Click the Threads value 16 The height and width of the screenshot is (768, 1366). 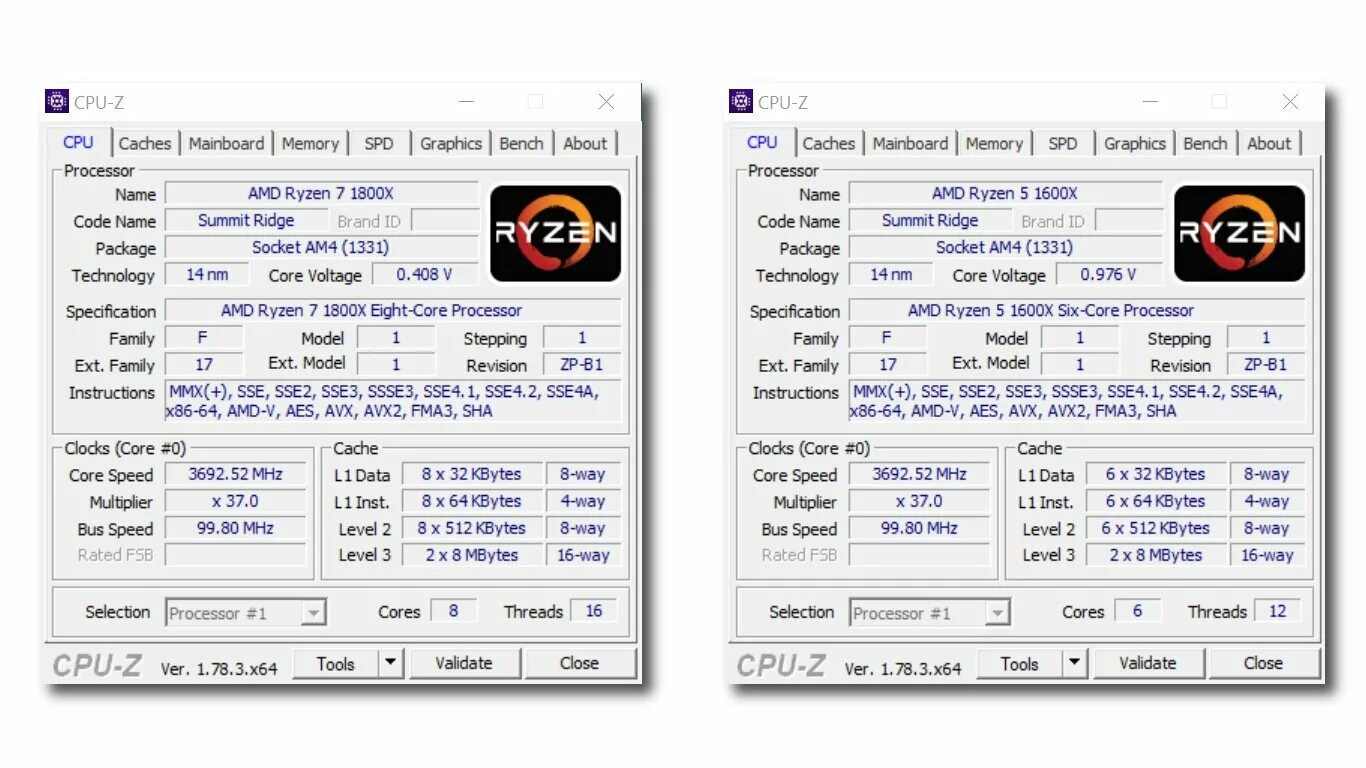pos(594,611)
